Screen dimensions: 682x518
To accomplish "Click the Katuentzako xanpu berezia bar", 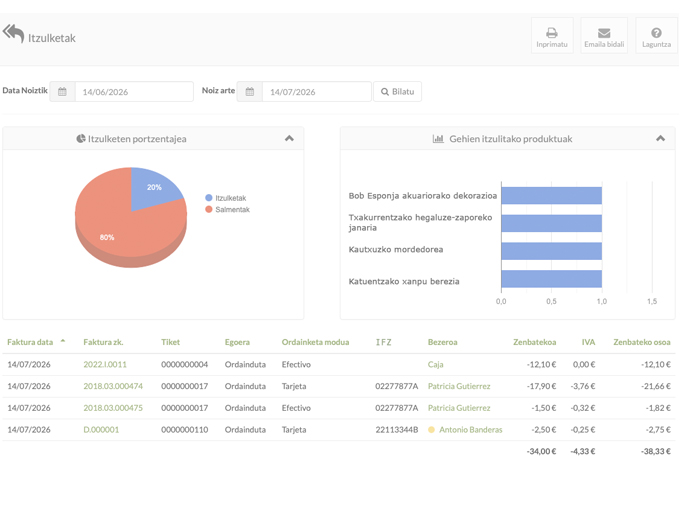I will [552, 279].
